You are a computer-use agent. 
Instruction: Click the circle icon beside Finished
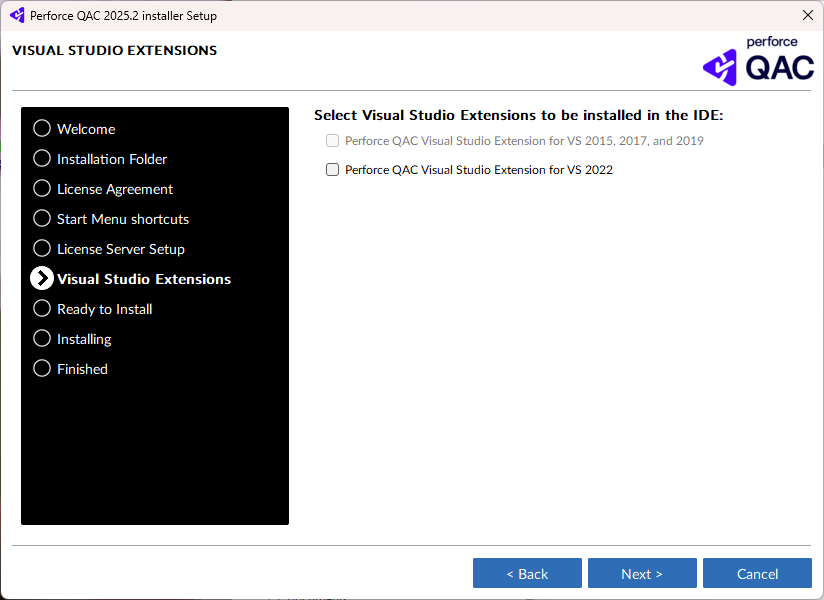click(x=42, y=368)
